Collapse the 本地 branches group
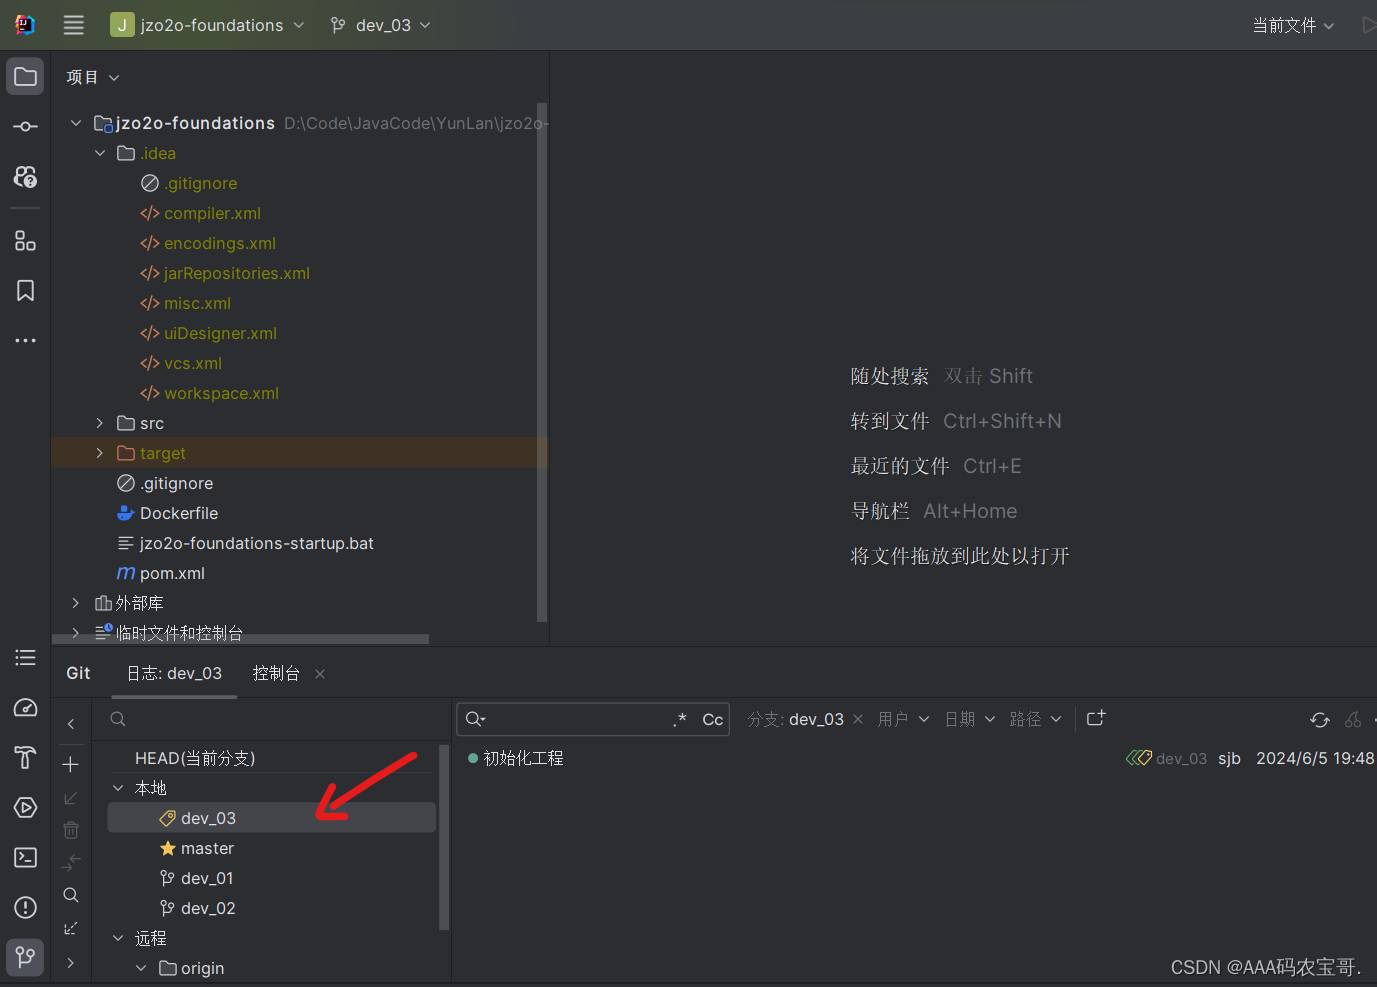The width and height of the screenshot is (1377, 987). tap(118, 788)
